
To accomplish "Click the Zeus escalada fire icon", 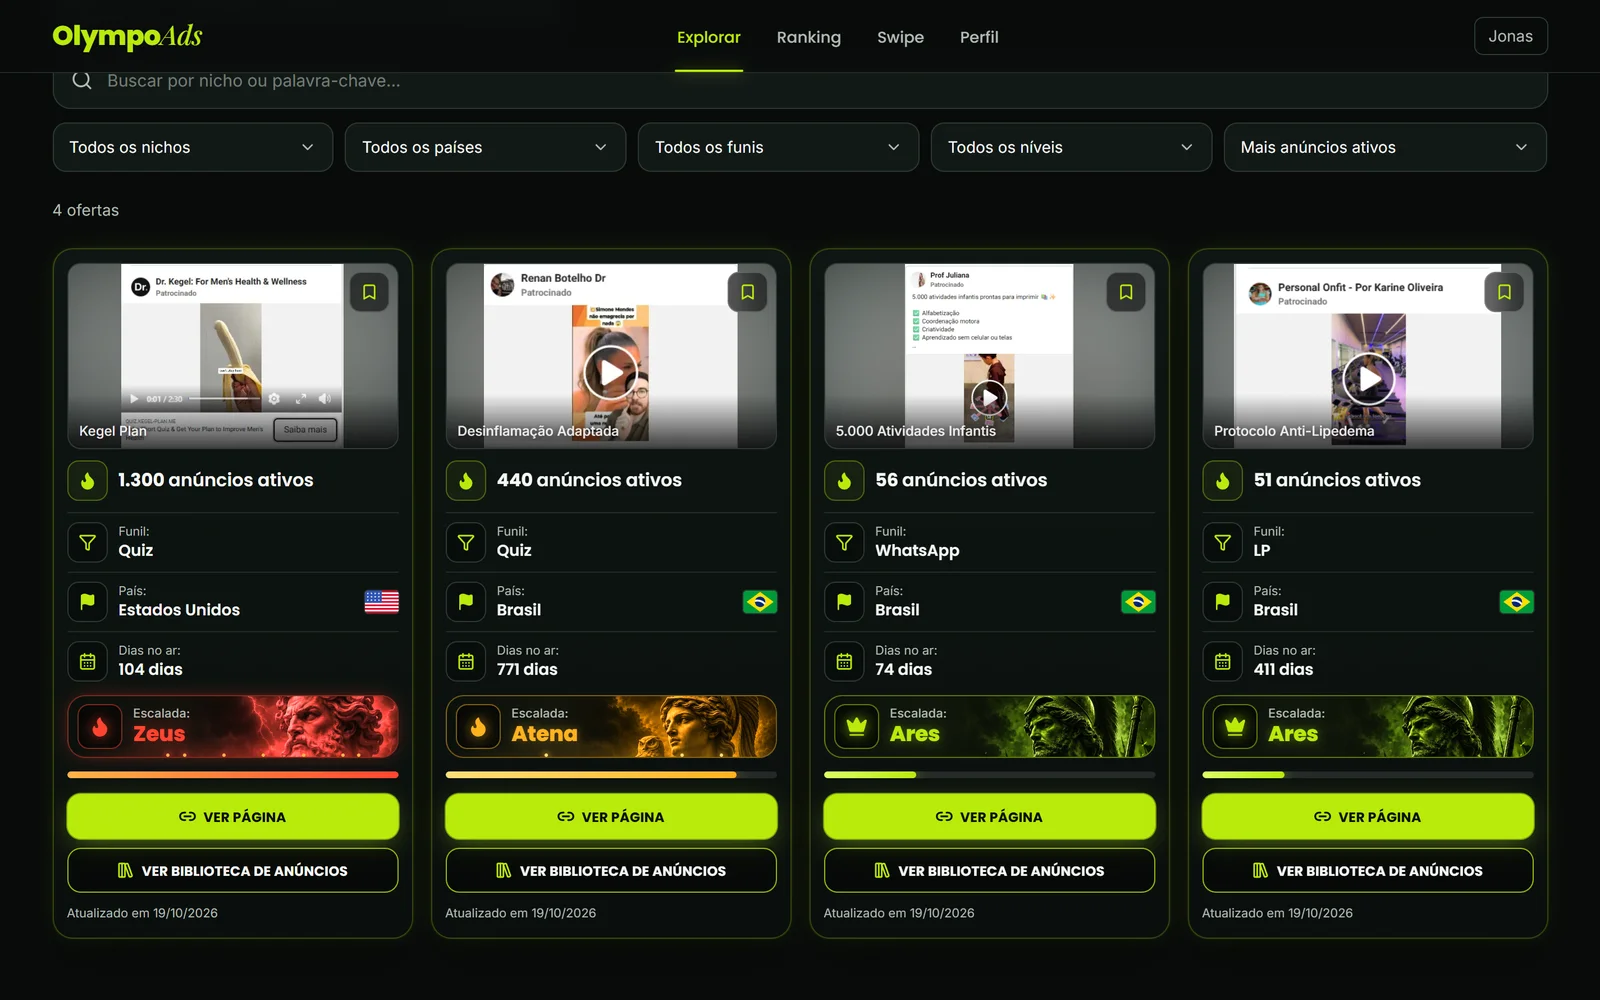I will (100, 727).
